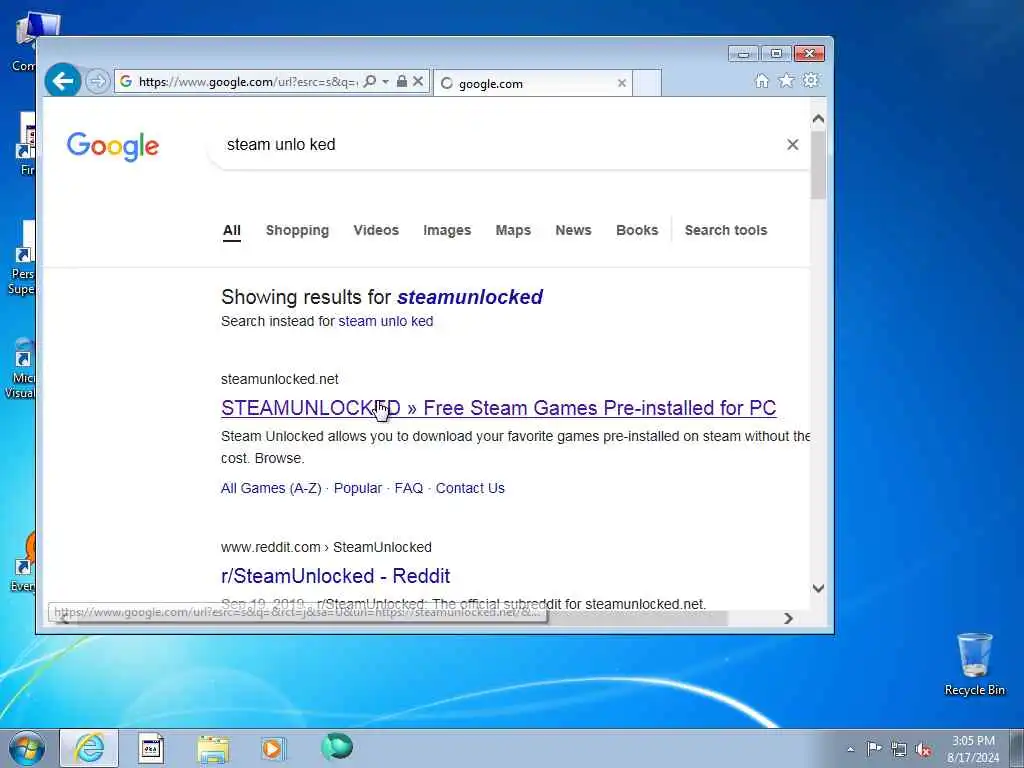
Task: Open the File Explorer taskbar folder icon
Action: (x=213, y=748)
